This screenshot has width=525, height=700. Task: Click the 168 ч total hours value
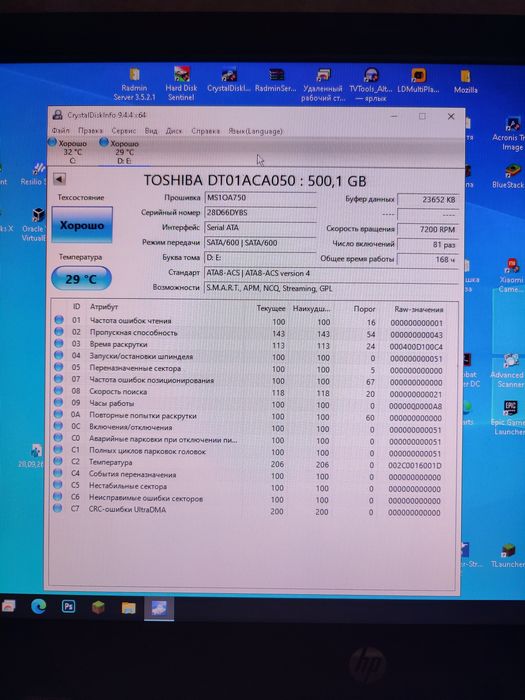(x=427, y=259)
